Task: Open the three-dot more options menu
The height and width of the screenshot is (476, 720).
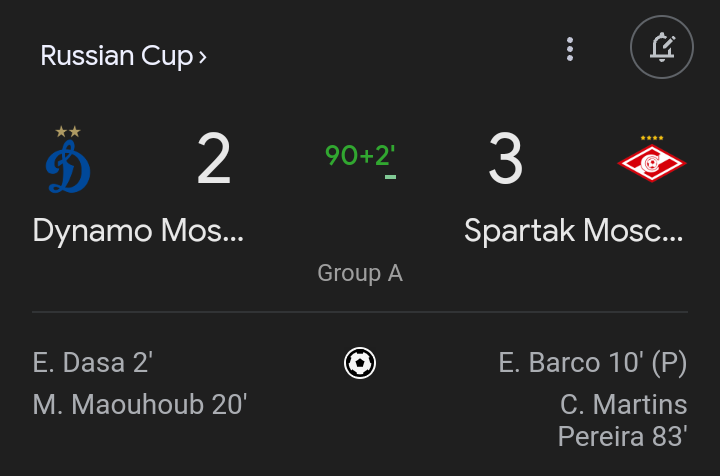Action: [x=570, y=49]
